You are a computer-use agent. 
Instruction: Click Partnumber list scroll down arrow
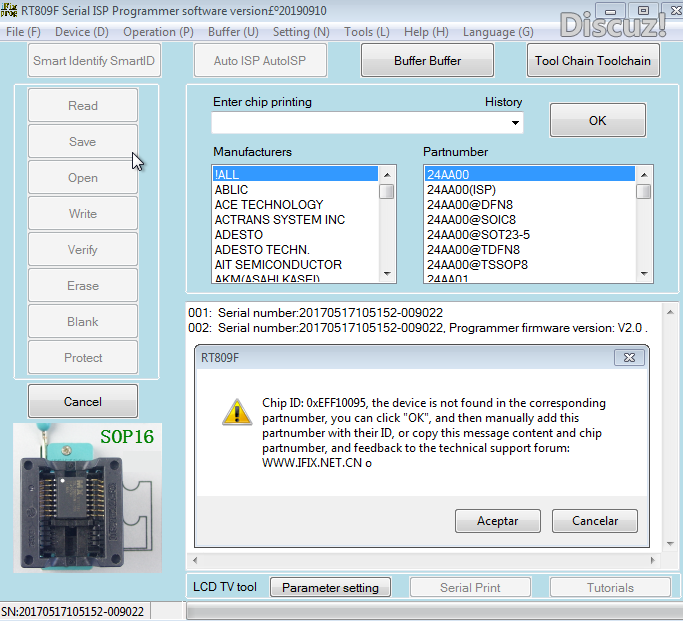[644, 273]
